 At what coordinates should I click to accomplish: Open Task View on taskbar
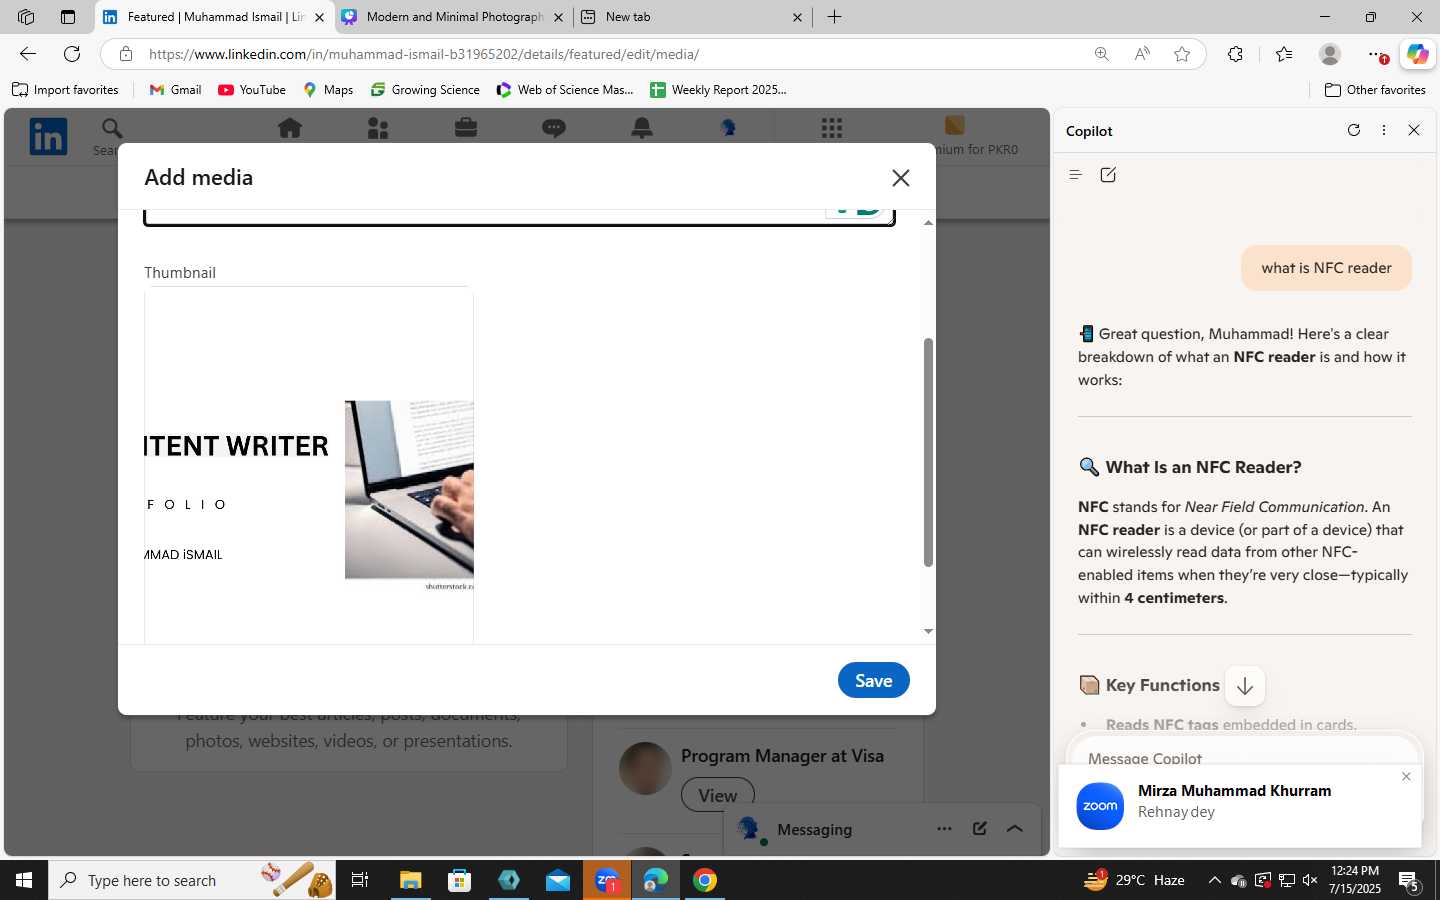click(x=360, y=880)
